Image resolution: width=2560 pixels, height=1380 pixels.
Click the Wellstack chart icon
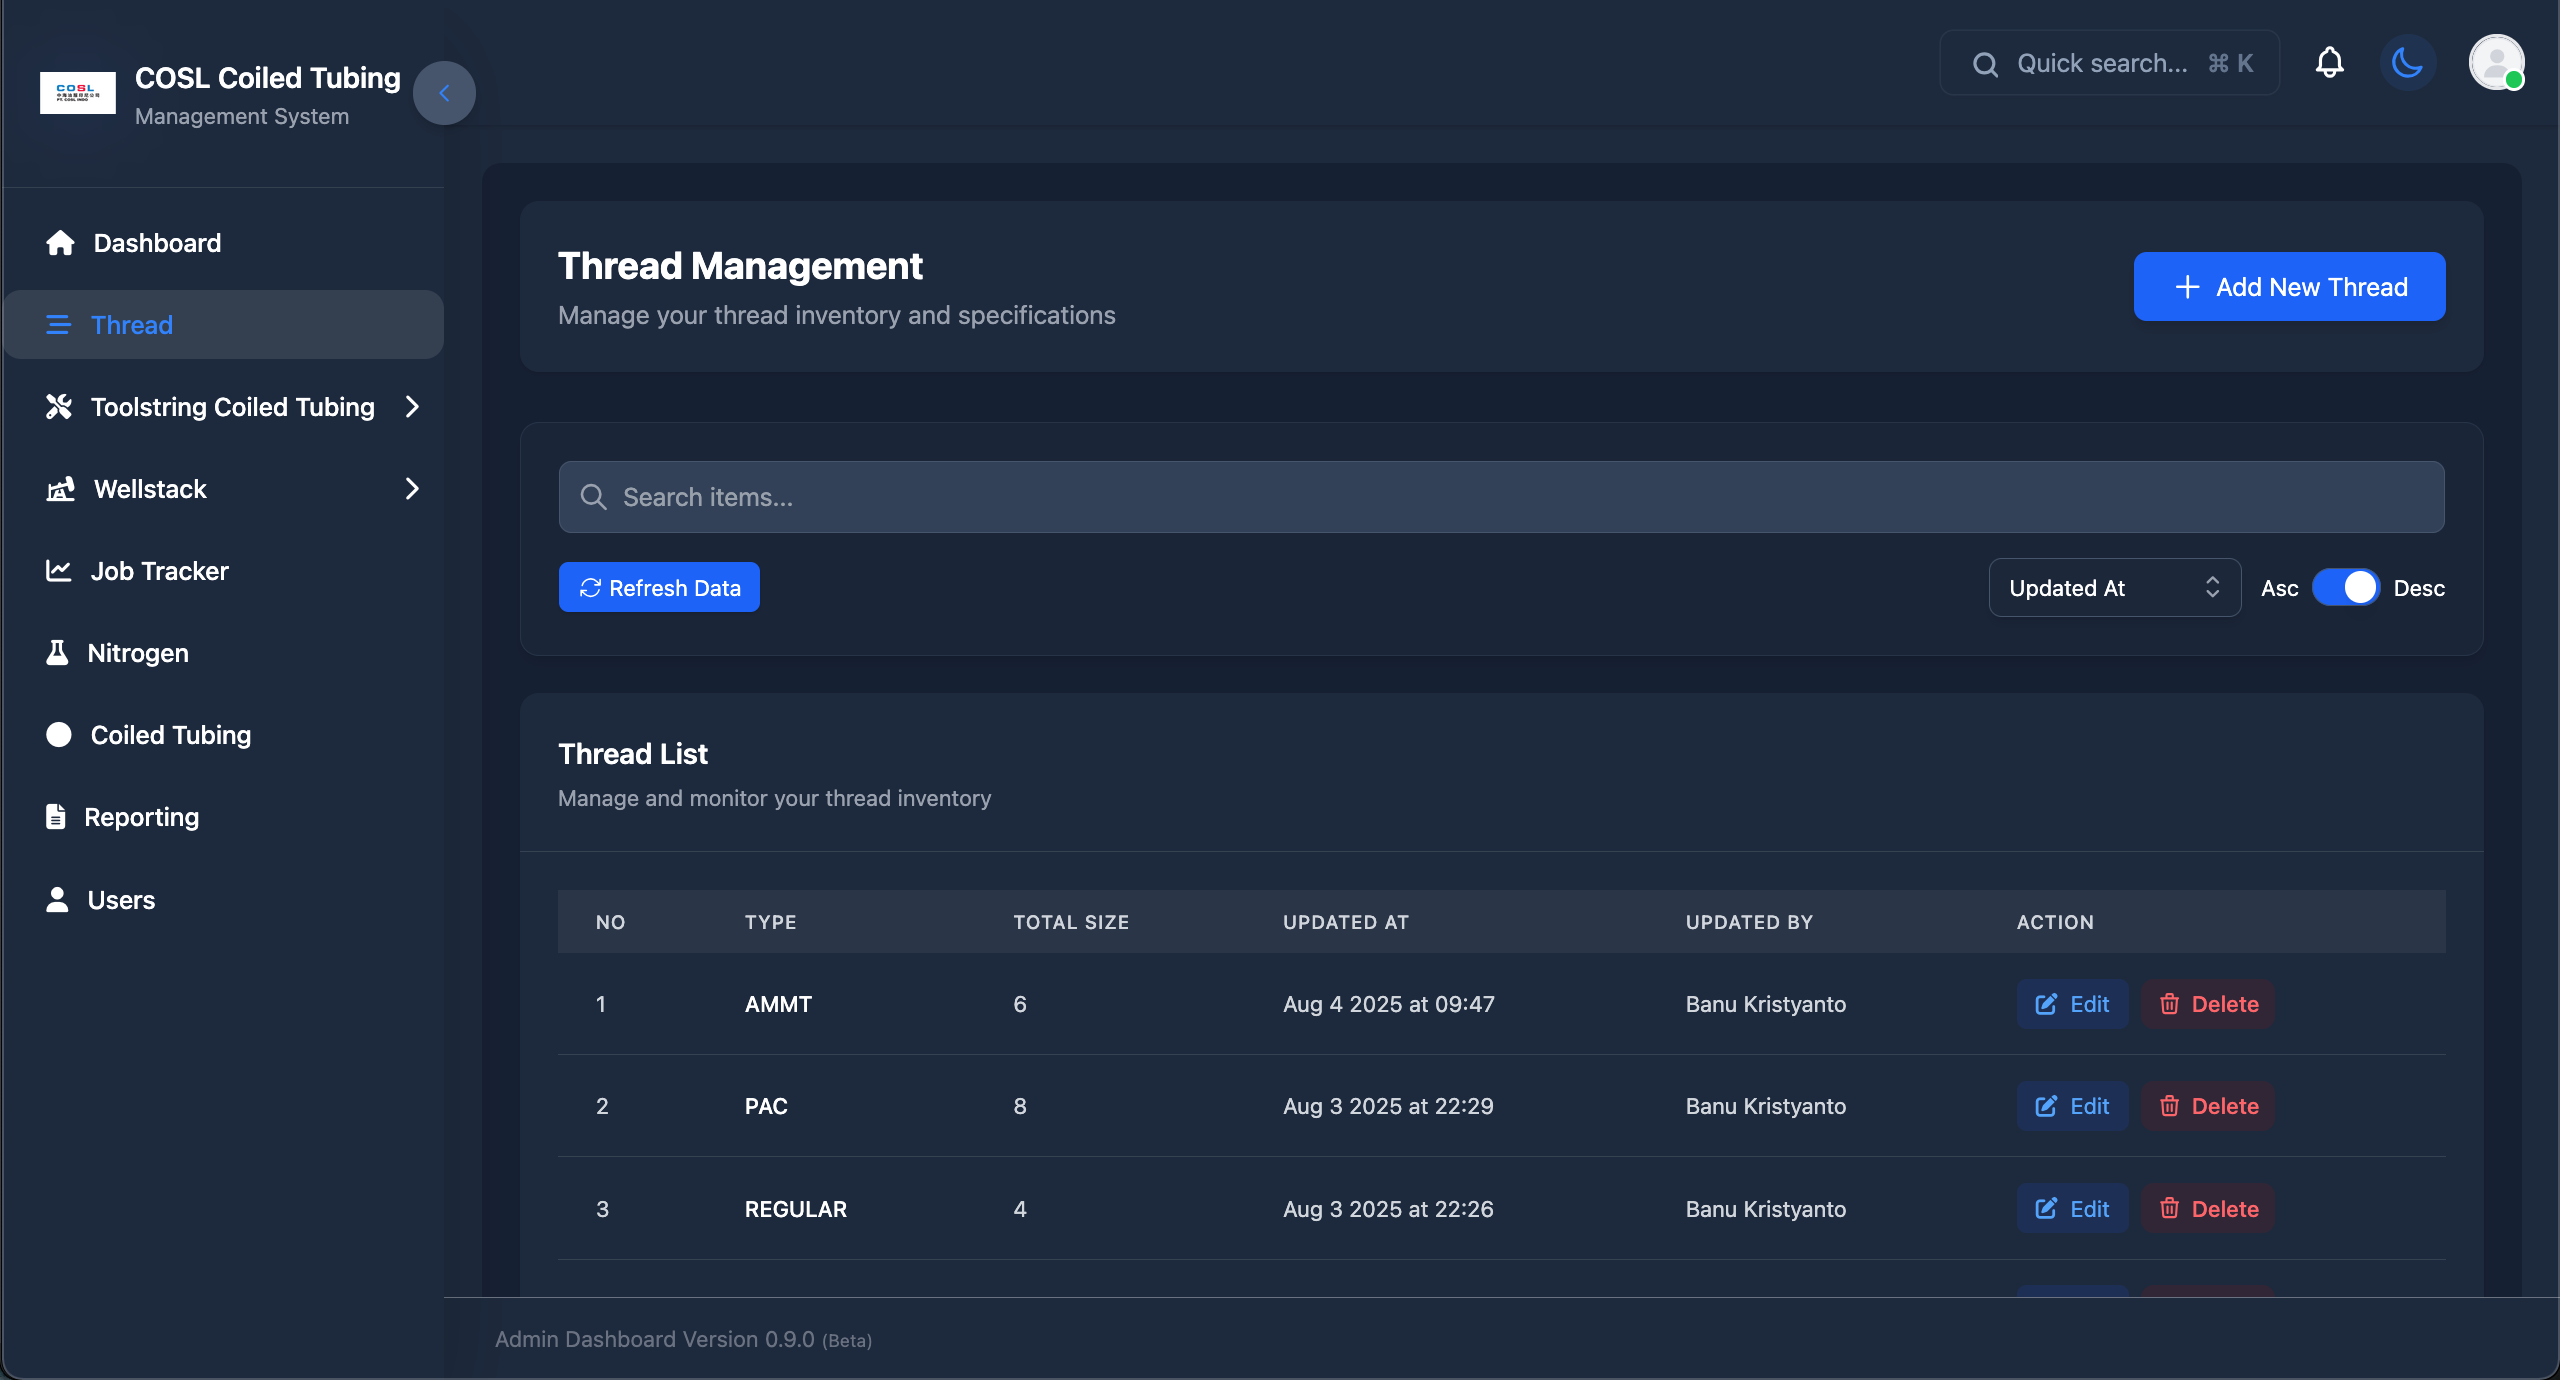[60, 488]
